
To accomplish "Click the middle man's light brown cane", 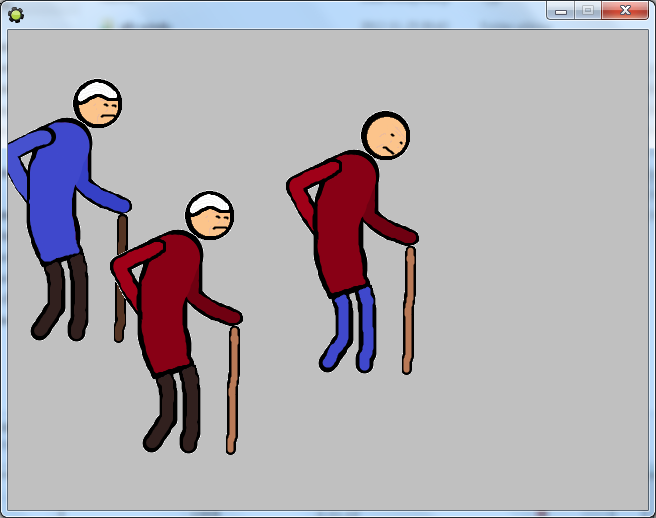I will (233, 390).
